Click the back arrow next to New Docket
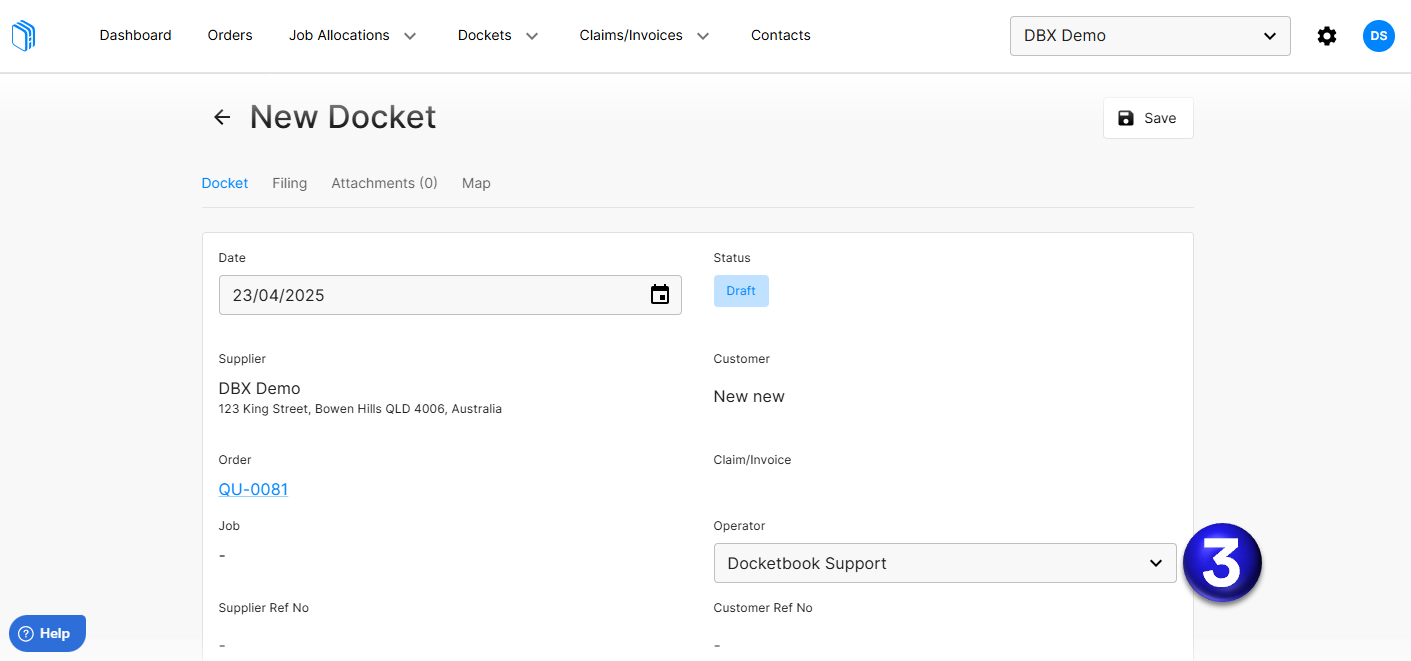The image size is (1411, 661). coord(222,117)
